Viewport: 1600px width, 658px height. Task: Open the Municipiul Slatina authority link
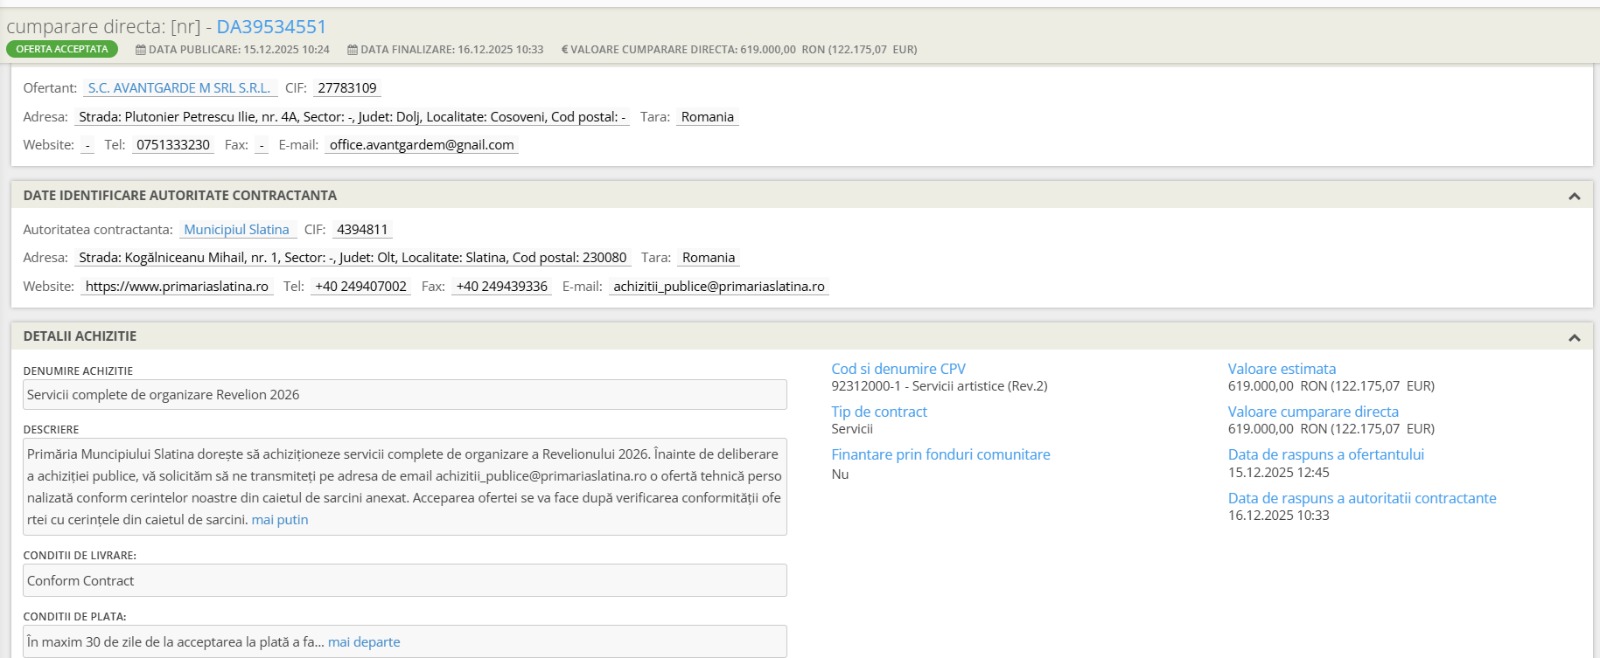[x=236, y=229]
